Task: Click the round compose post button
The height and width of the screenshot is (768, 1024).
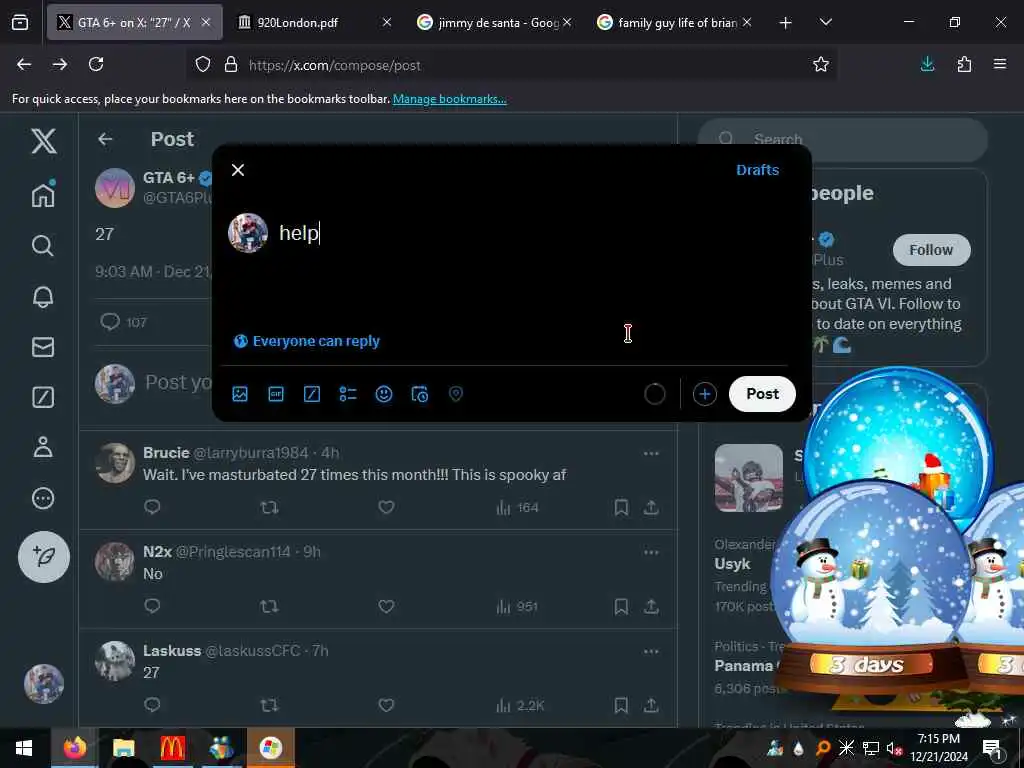Action: [x=44, y=556]
